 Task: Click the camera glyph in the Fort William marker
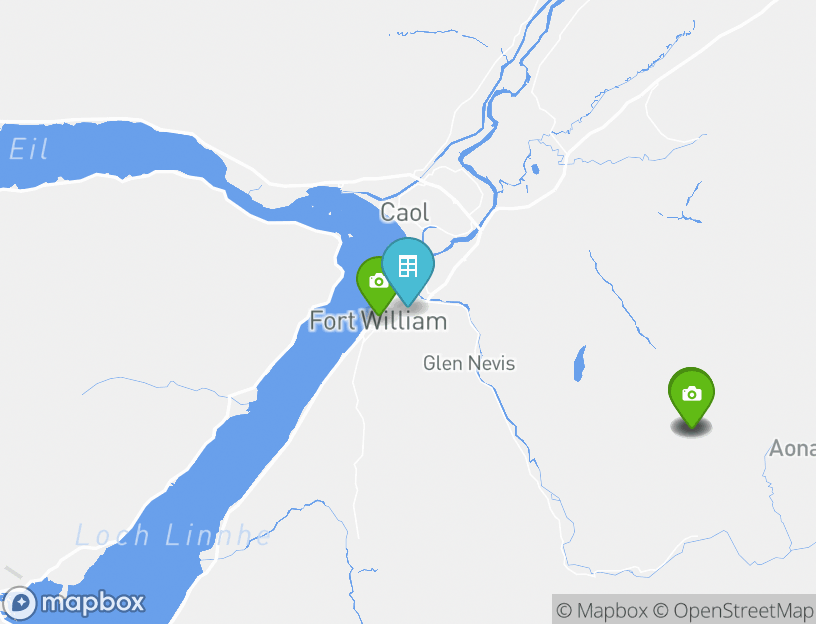pyautogui.click(x=378, y=281)
